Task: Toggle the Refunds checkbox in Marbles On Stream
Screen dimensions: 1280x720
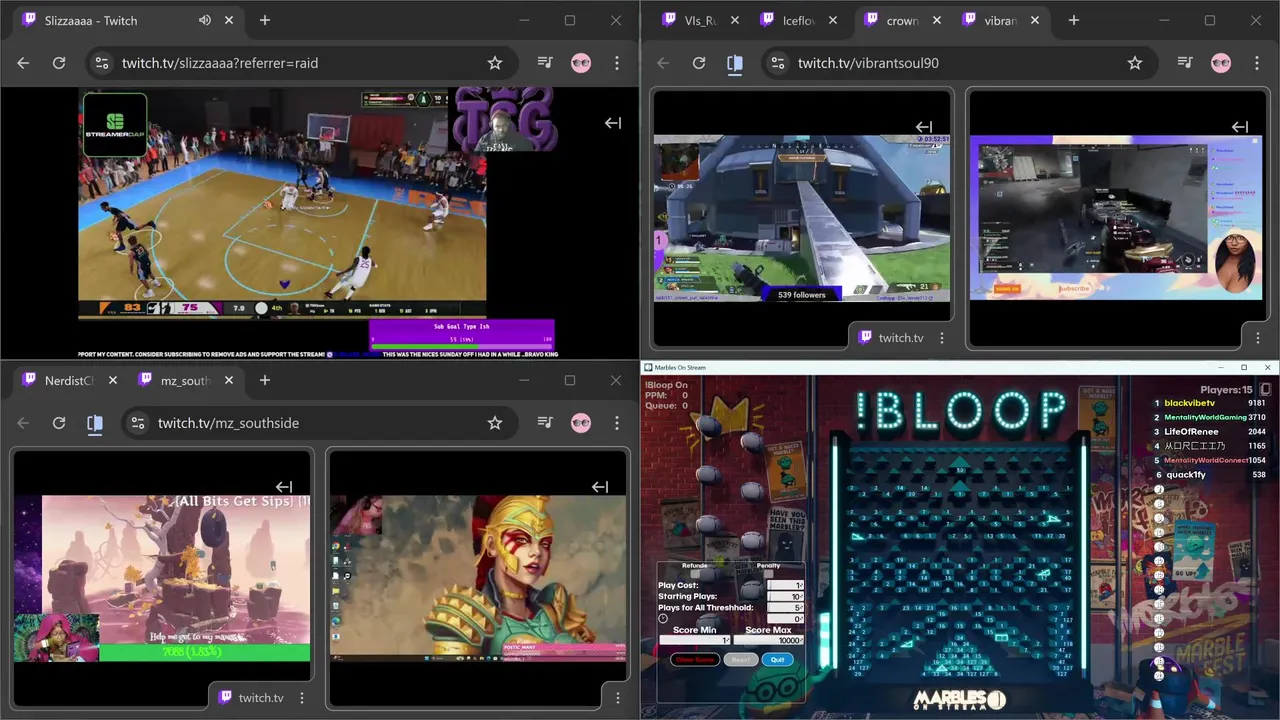Action: pos(694,574)
